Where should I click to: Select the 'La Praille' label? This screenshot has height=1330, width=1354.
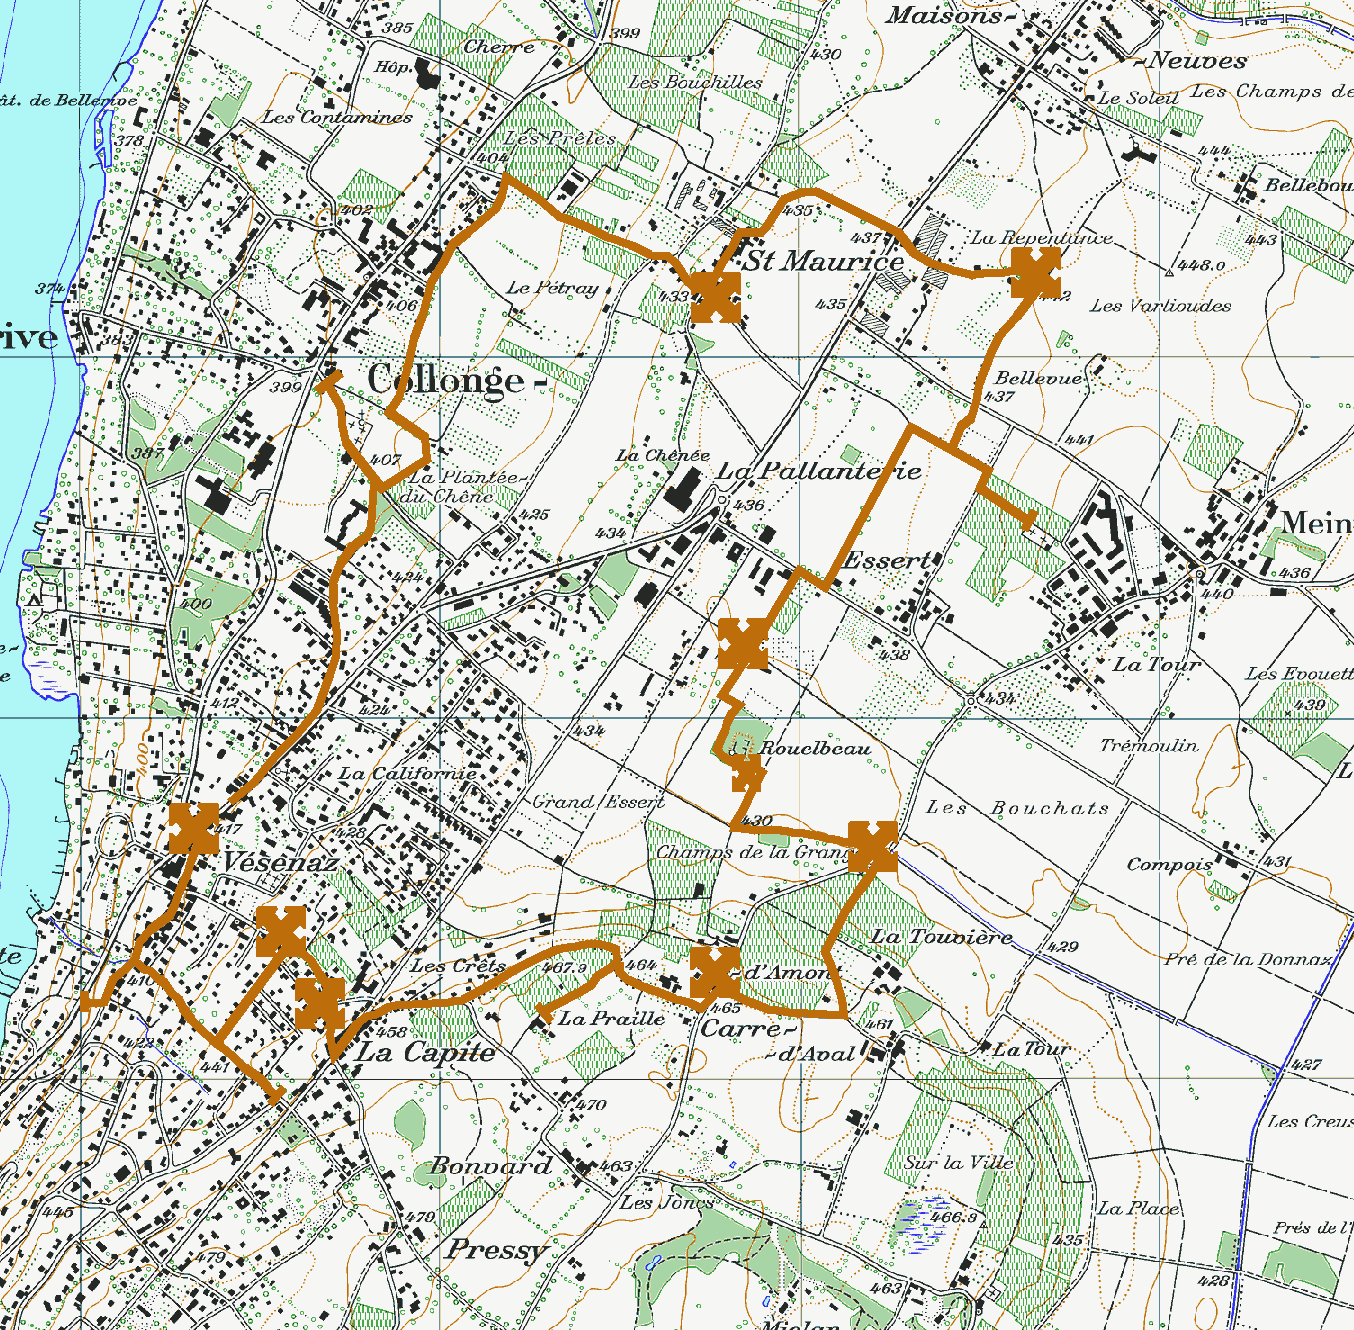pos(612,1018)
